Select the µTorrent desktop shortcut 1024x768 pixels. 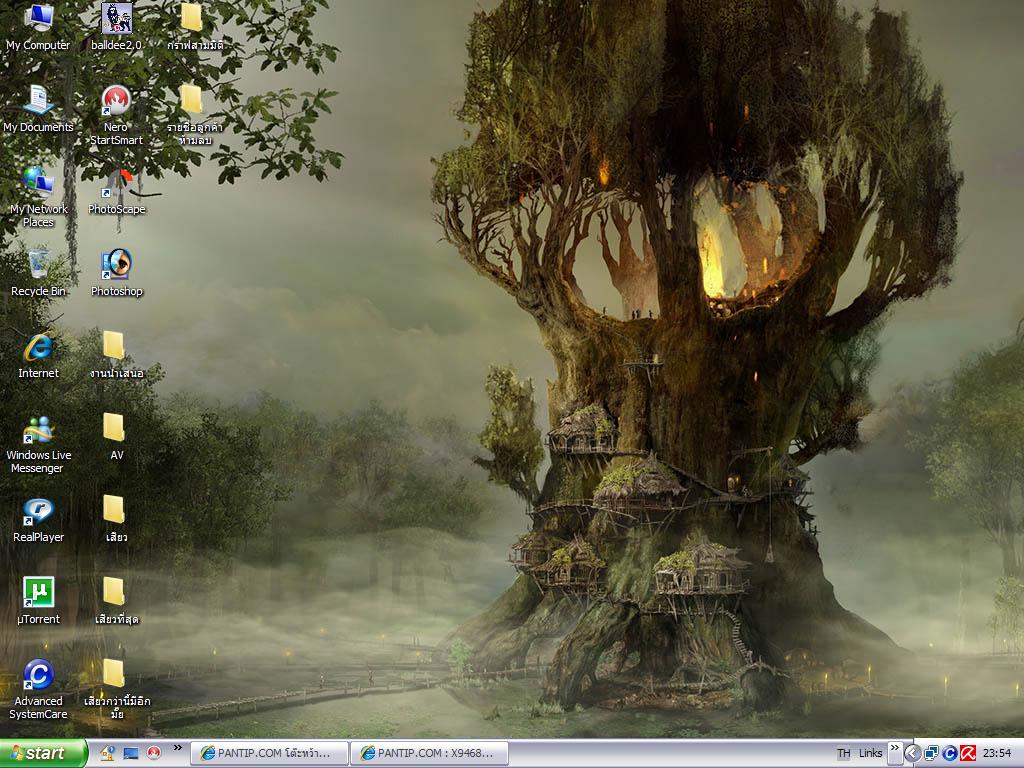point(38,601)
